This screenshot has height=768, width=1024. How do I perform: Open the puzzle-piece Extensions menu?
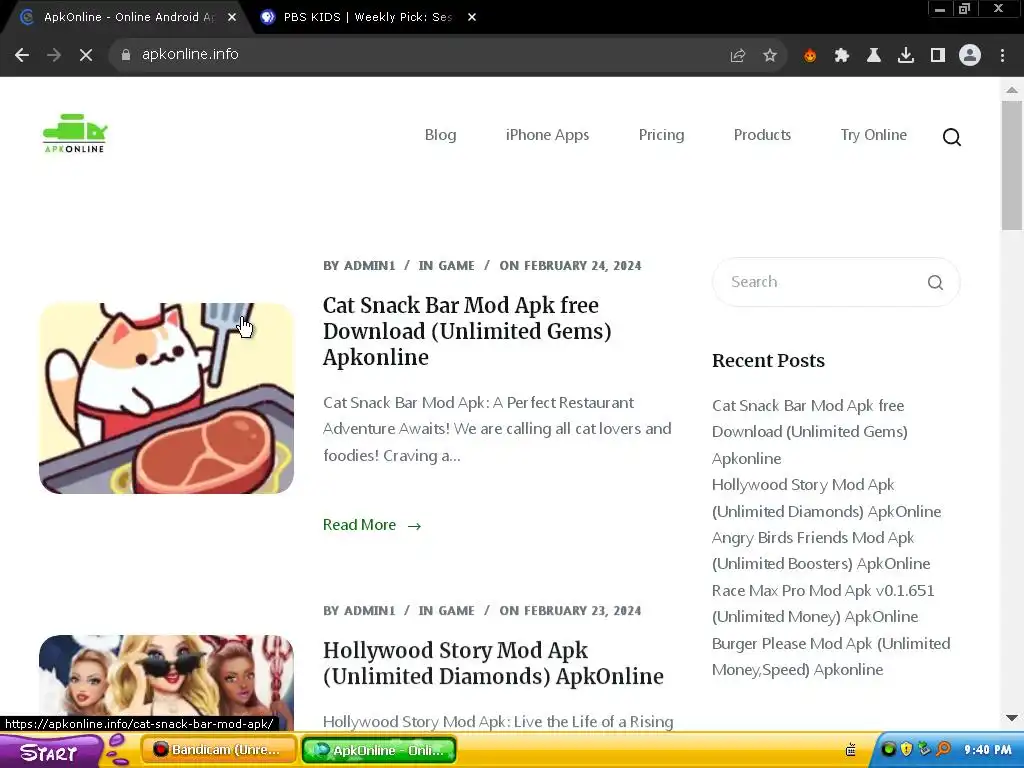click(x=842, y=56)
